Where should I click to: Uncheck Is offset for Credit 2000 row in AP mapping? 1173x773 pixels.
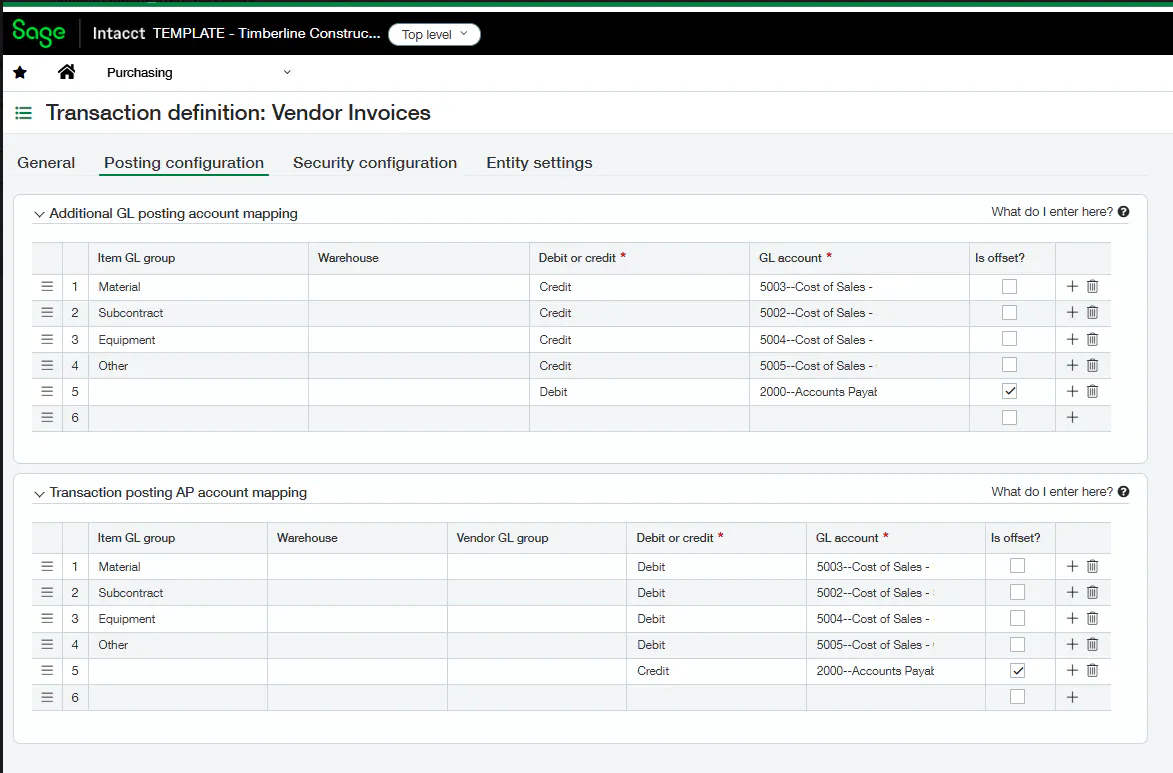pyautogui.click(x=1017, y=670)
